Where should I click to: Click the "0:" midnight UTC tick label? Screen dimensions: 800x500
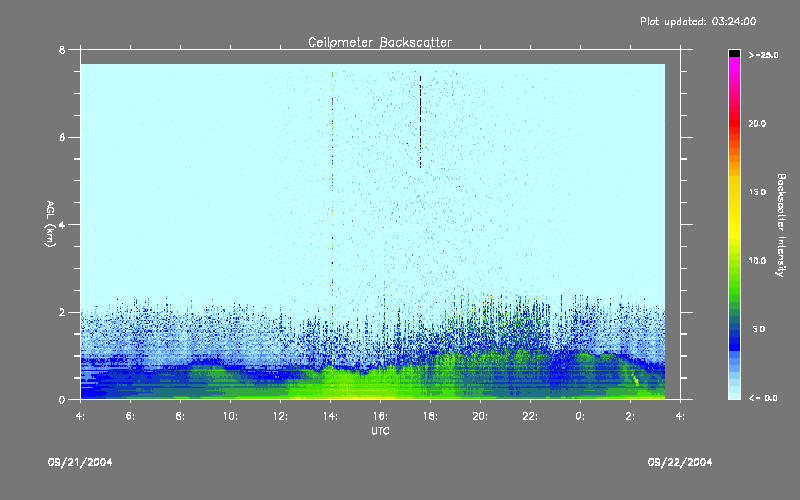(x=580, y=416)
